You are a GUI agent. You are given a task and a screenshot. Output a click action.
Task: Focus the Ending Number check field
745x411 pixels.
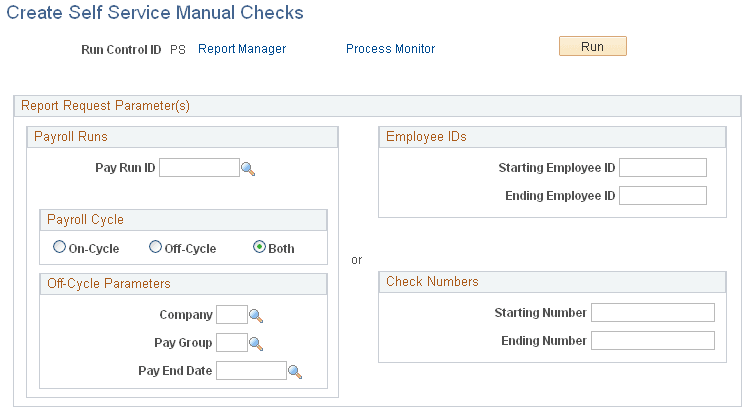click(653, 341)
